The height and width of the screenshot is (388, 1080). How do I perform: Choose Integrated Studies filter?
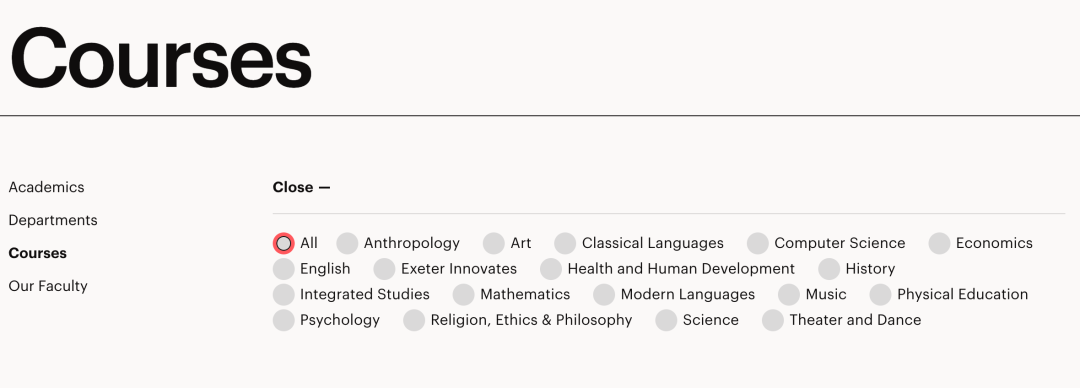(284, 294)
